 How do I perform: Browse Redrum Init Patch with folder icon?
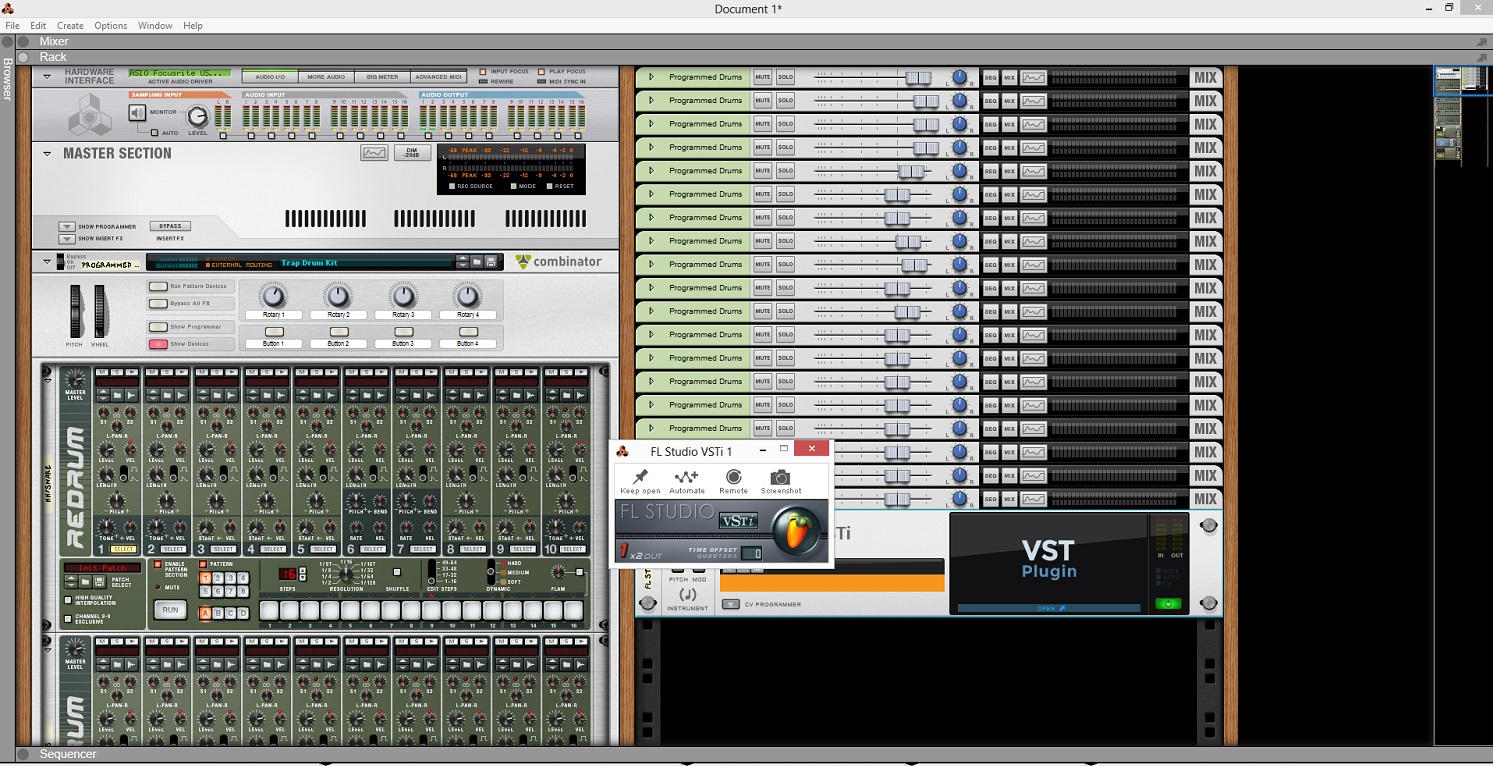click(x=87, y=580)
